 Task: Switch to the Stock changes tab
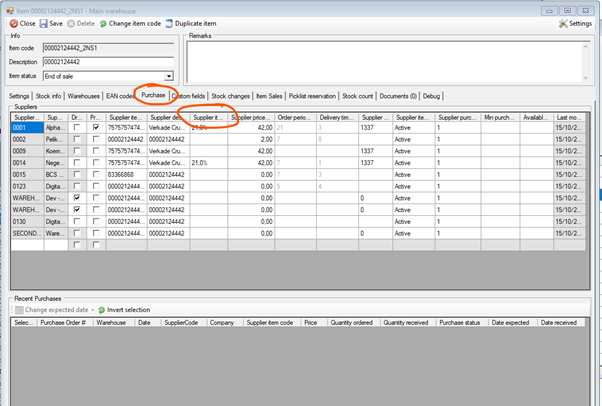coord(230,96)
